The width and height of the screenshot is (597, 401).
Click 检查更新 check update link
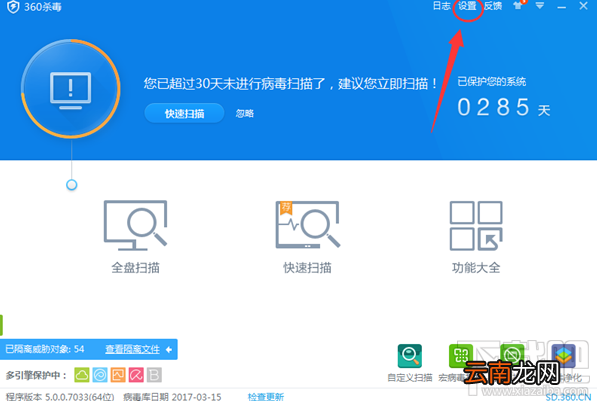[x=266, y=396]
